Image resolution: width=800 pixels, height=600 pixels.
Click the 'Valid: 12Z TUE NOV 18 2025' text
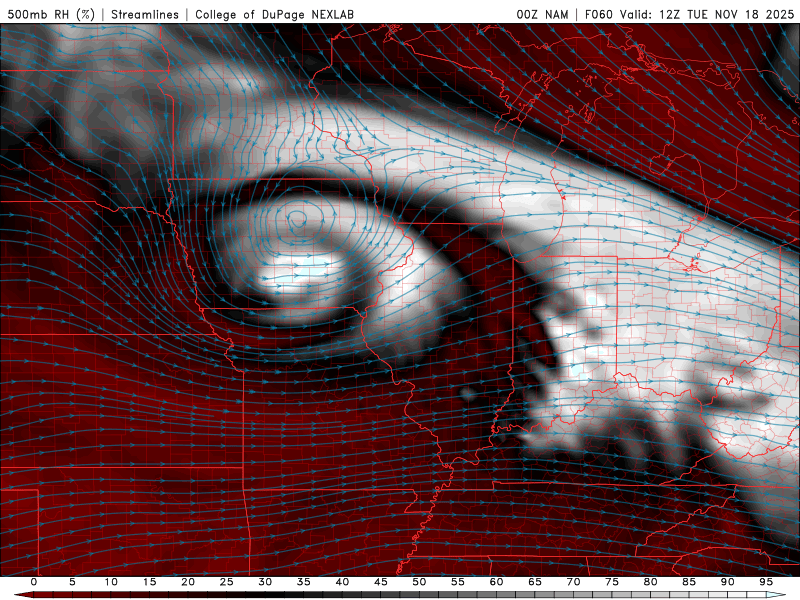707,14
